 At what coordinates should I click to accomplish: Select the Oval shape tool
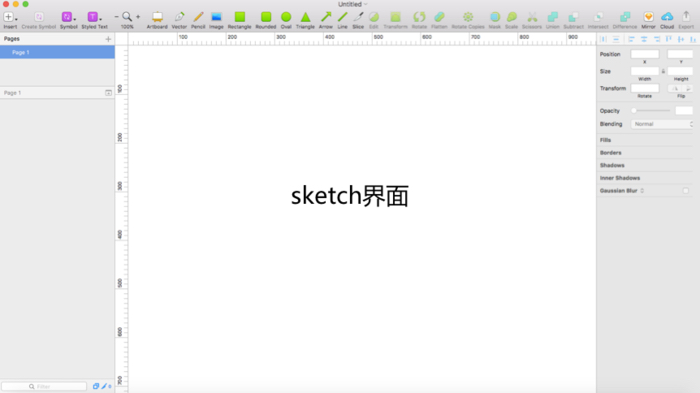(286, 17)
